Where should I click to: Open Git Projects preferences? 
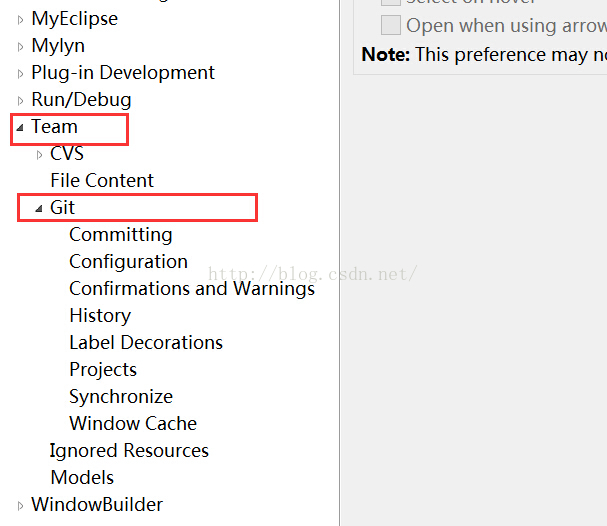(103, 370)
